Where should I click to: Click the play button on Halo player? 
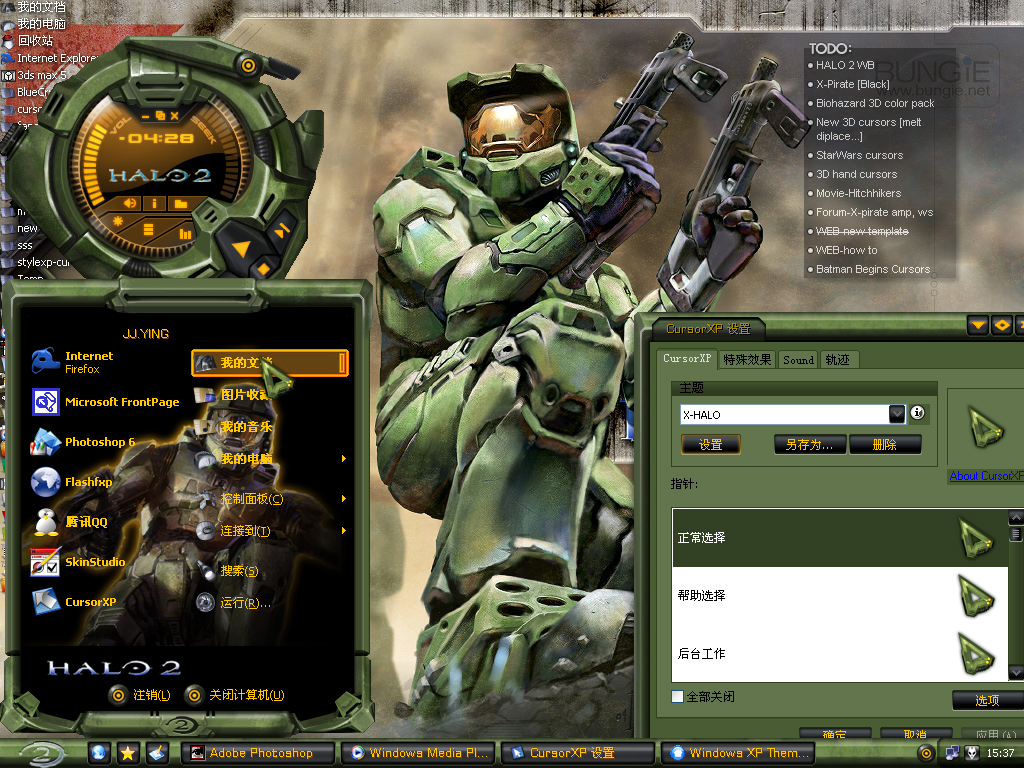click(240, 248)
